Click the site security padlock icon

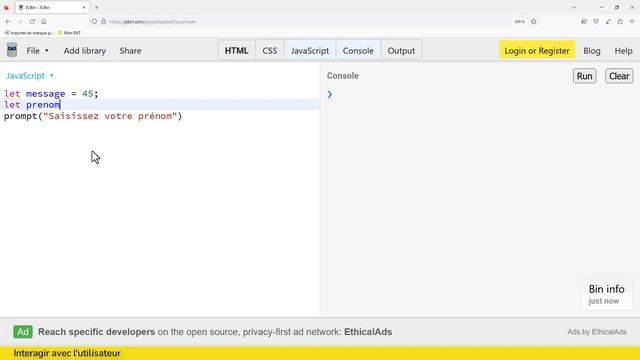click(104, 22)
